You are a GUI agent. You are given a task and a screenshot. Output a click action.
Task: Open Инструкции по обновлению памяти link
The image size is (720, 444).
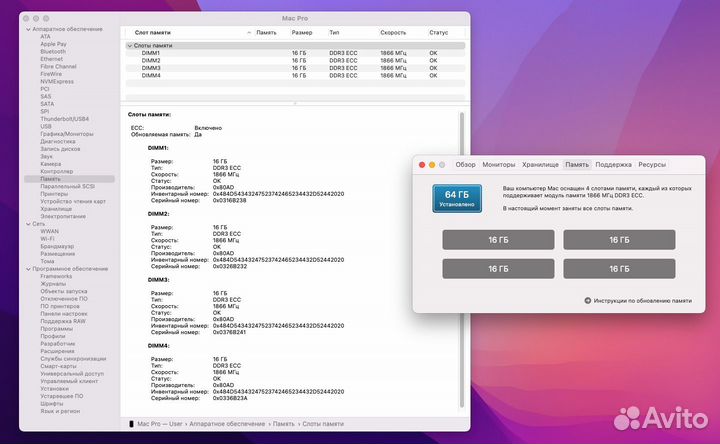642,301
